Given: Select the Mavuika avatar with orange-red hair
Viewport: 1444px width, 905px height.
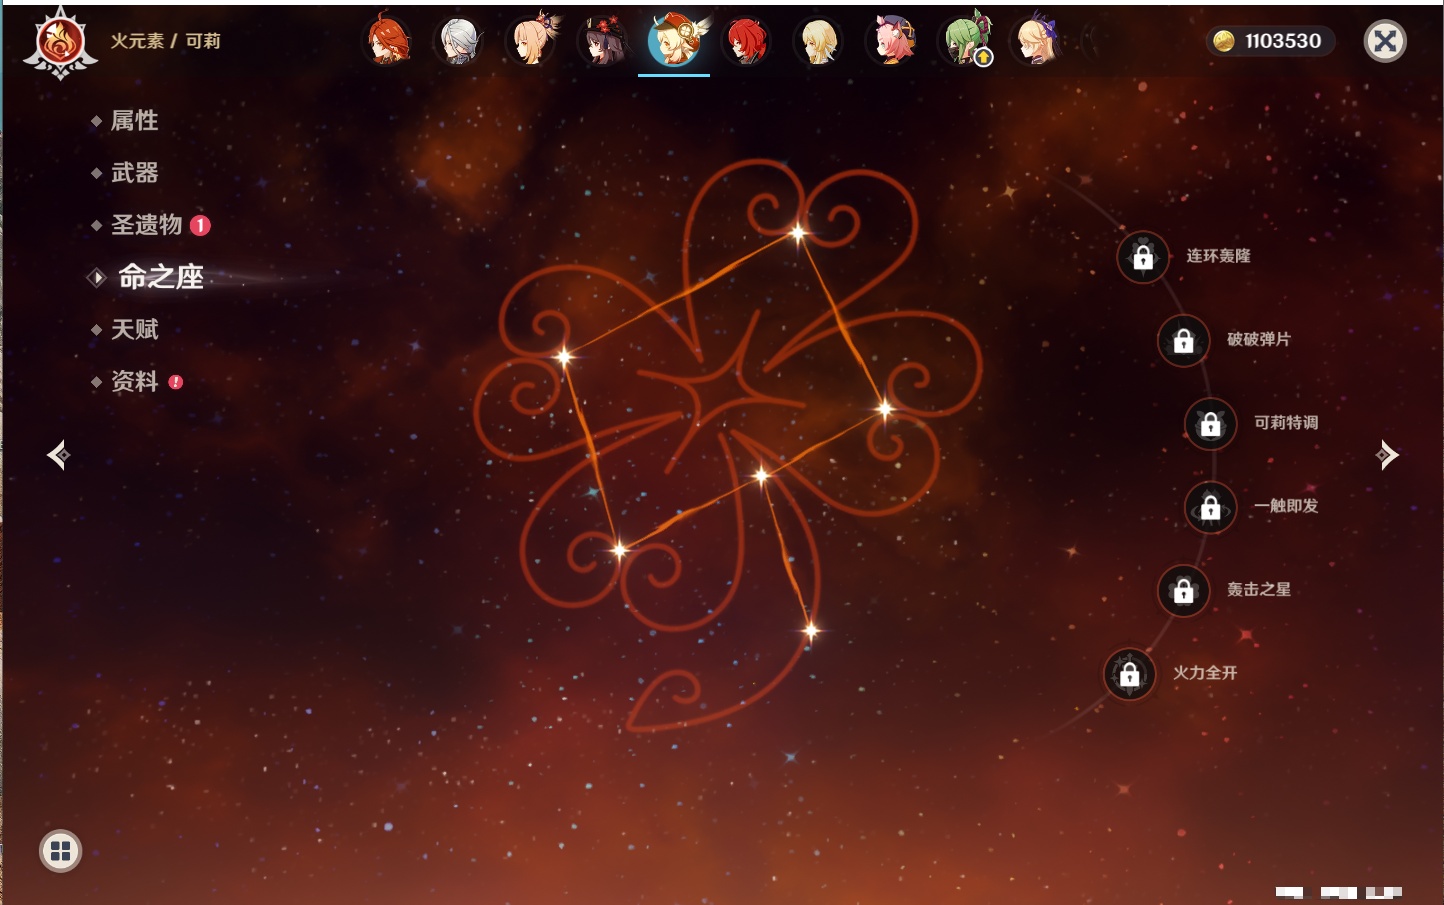Looking at the screenshot, I should (x=388, y=41).
